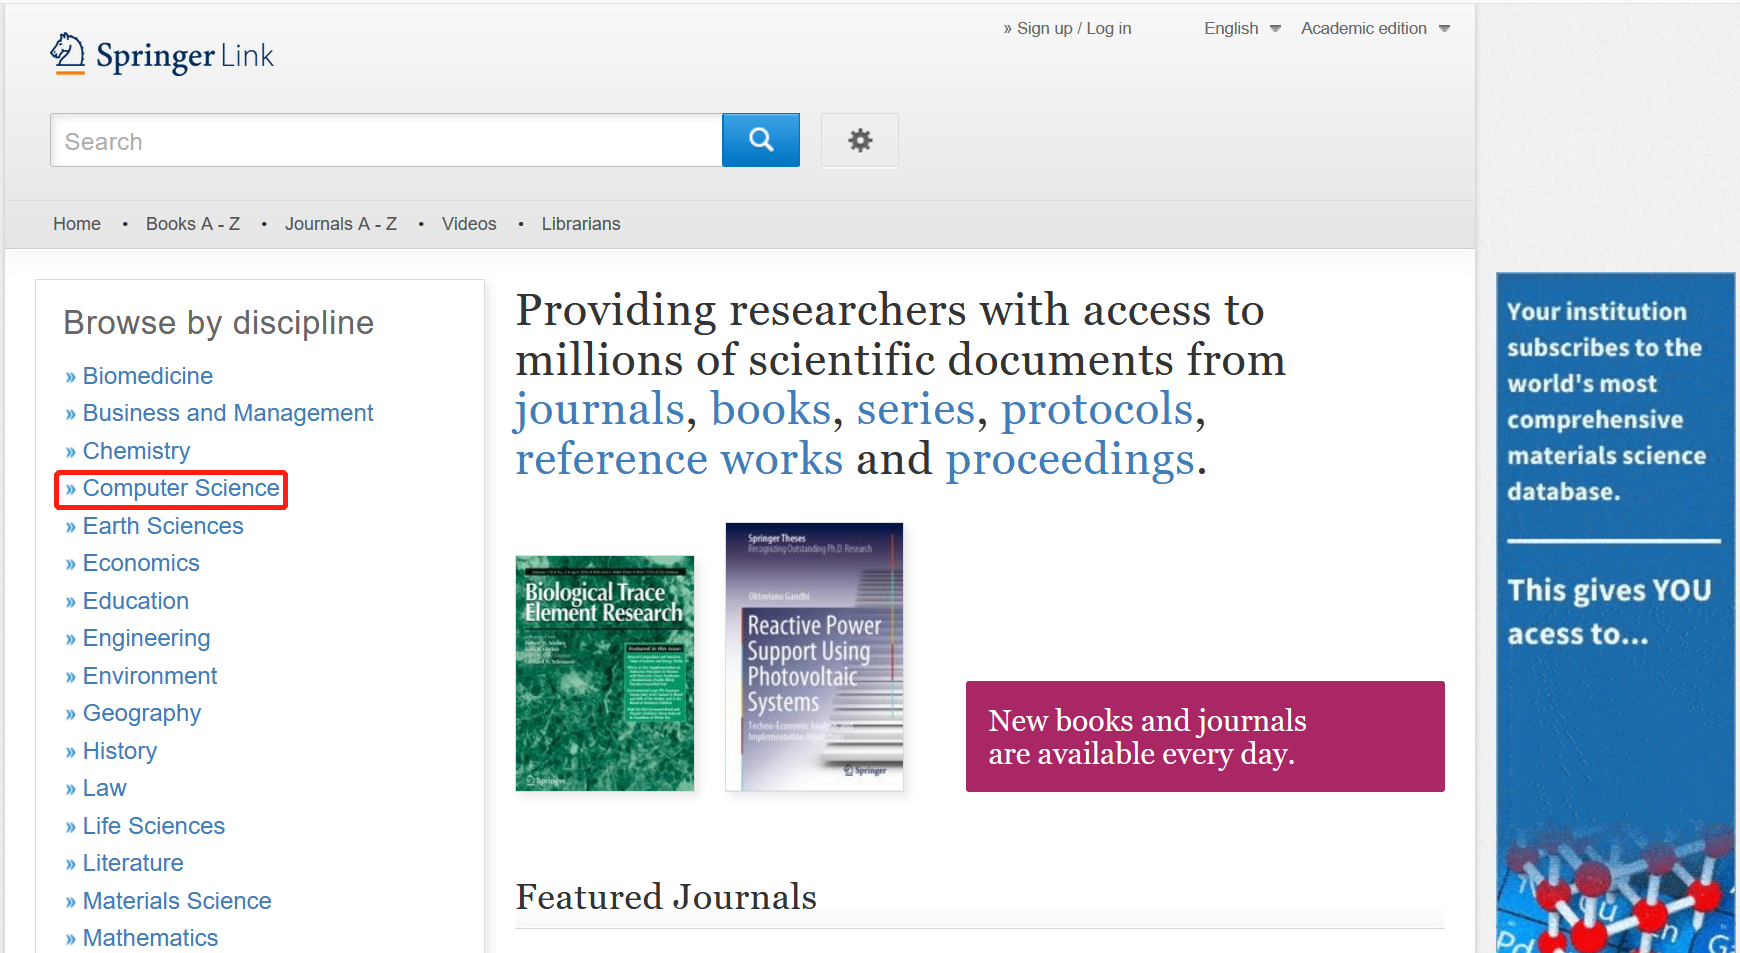Open Journals A - Z menu item
Viewport: 1740px width, 953px height.
(341, 224)
